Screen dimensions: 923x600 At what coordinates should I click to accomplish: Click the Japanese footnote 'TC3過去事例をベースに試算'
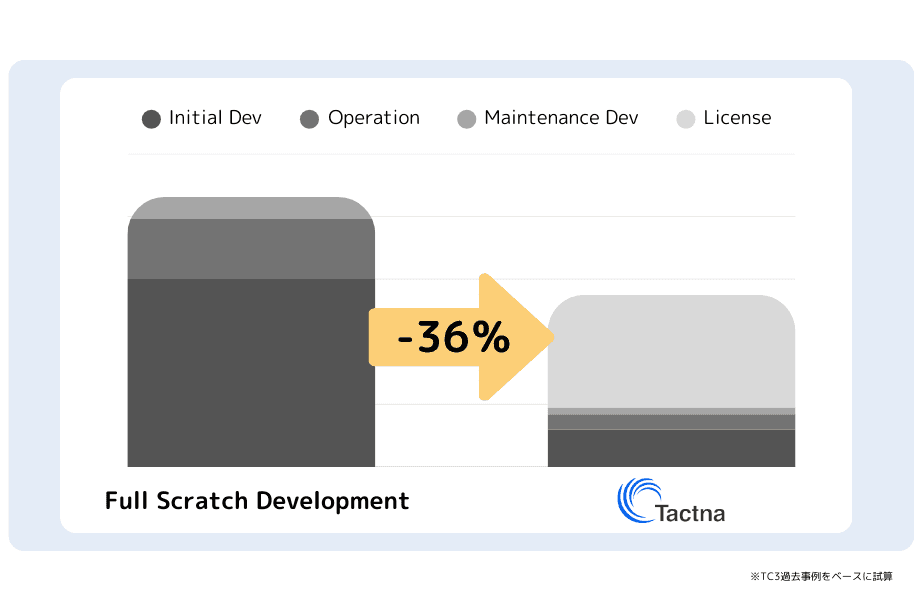(822, 576)
